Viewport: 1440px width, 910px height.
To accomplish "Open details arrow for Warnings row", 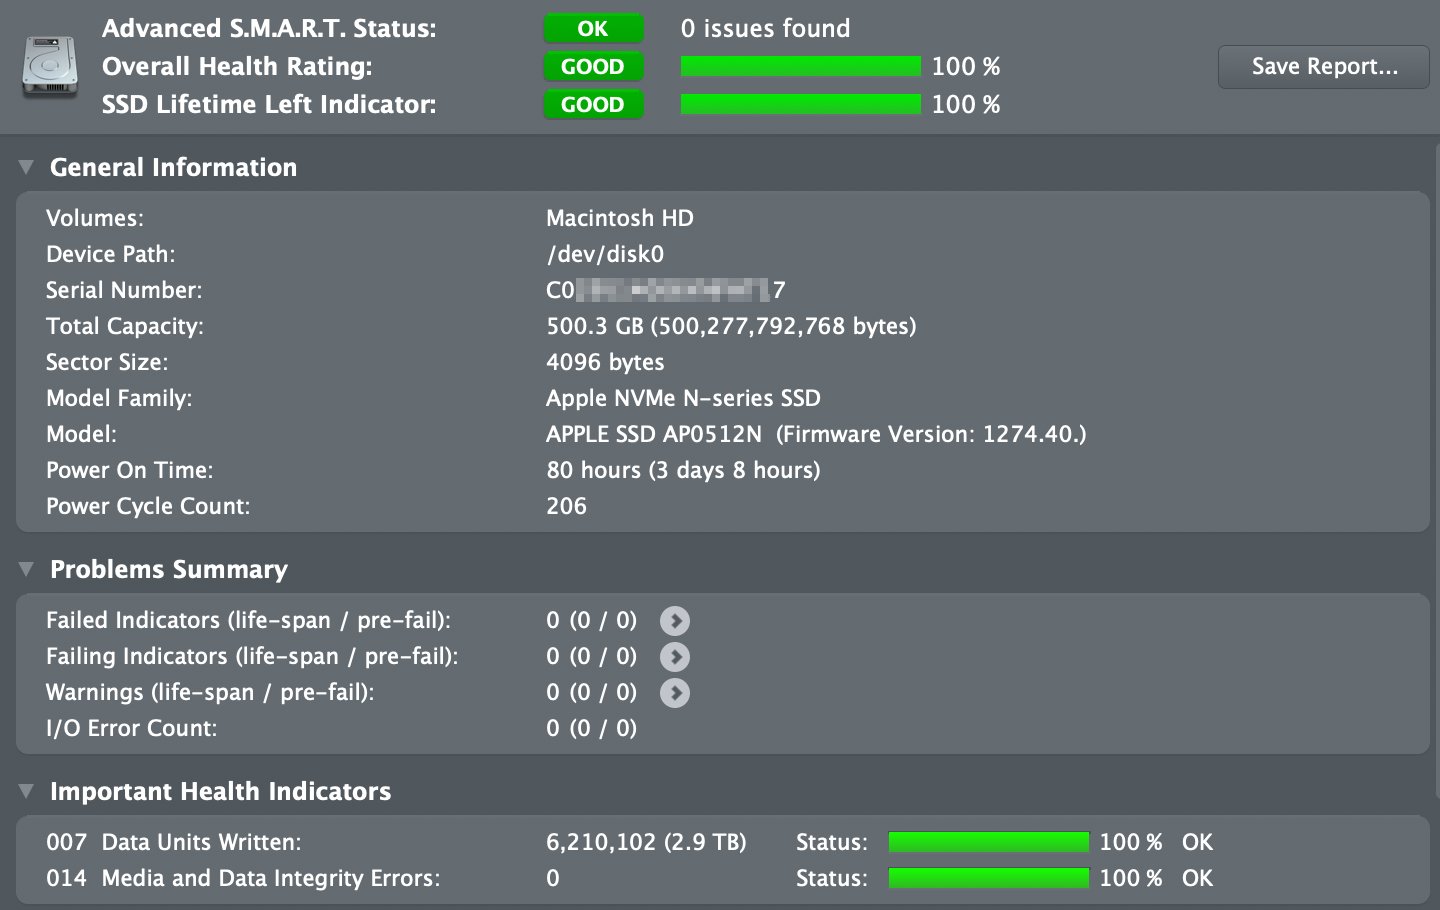I will point(675,693).
